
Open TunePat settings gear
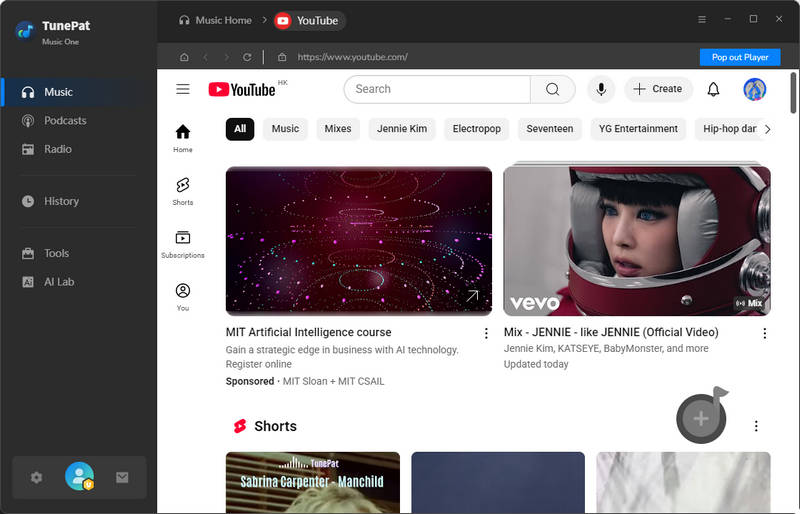(x=37, y=478)
